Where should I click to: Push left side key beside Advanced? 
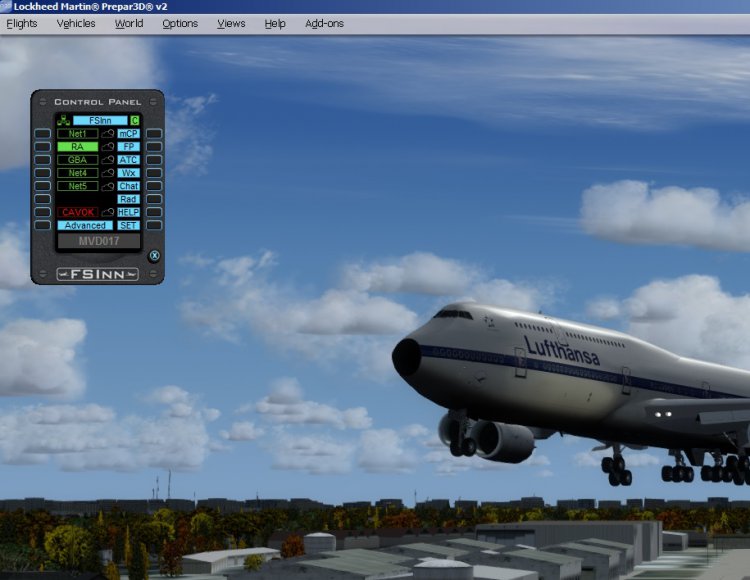(x=43, y=225)
